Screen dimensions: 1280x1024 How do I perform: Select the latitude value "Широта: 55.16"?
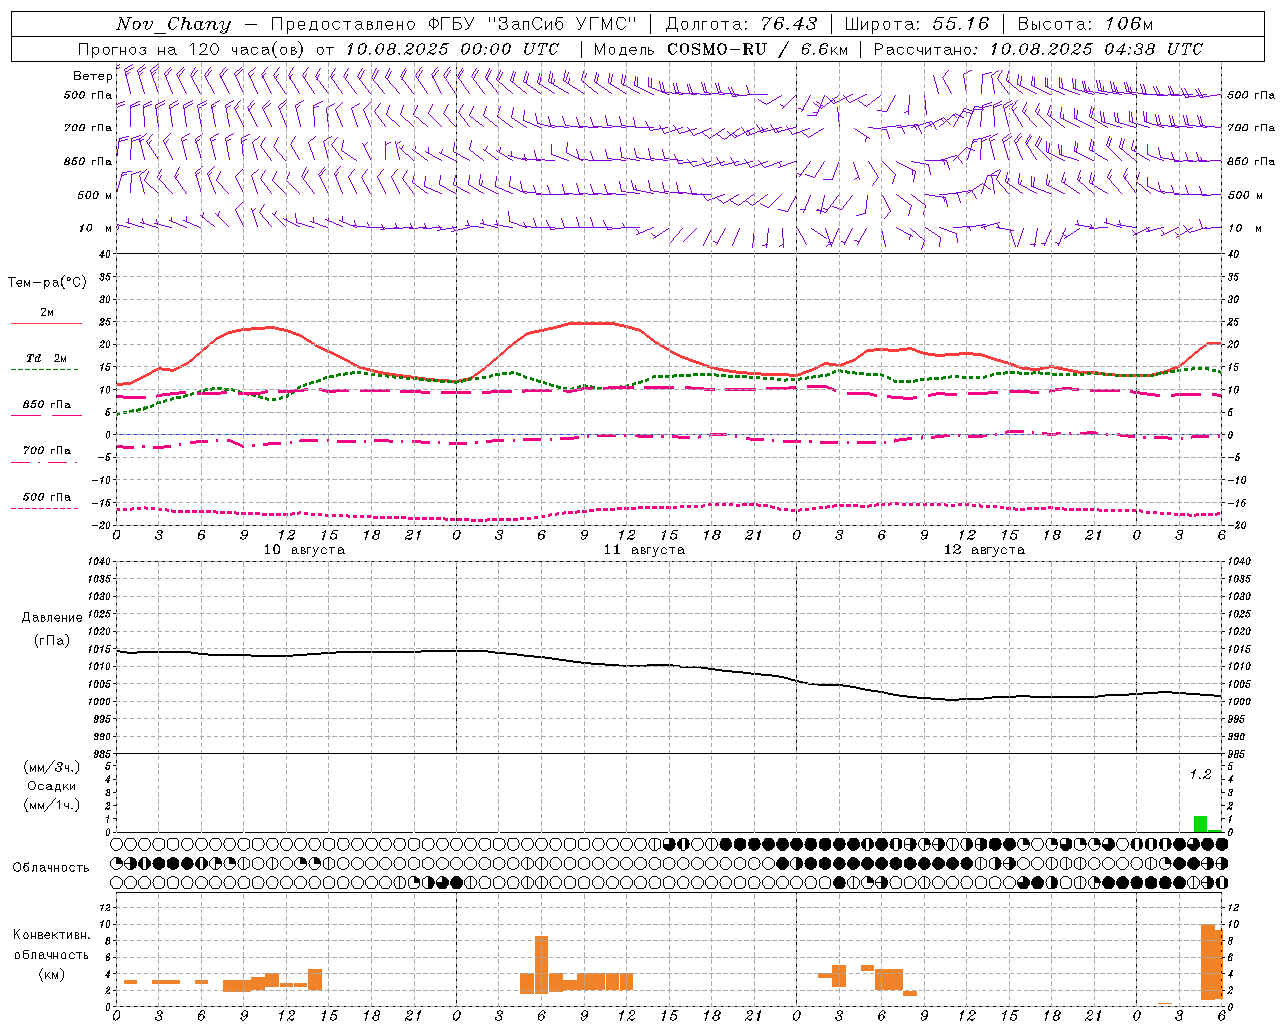(917, 24)
